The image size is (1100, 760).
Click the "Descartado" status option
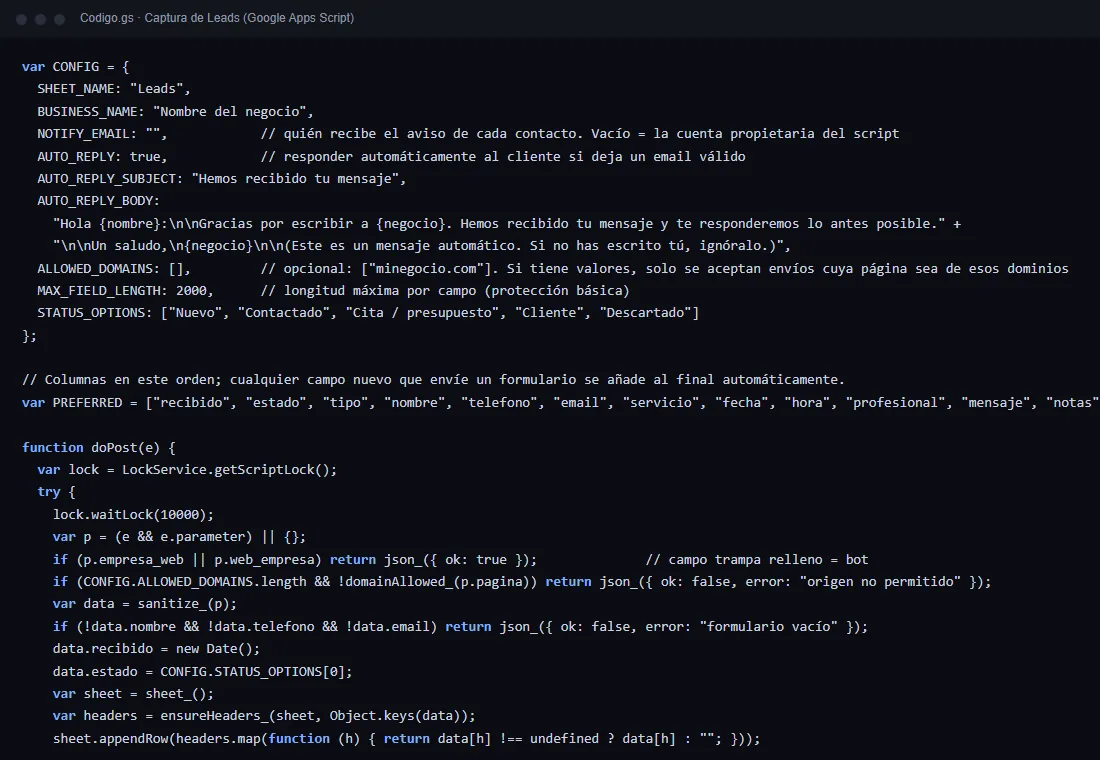[647, 312]
